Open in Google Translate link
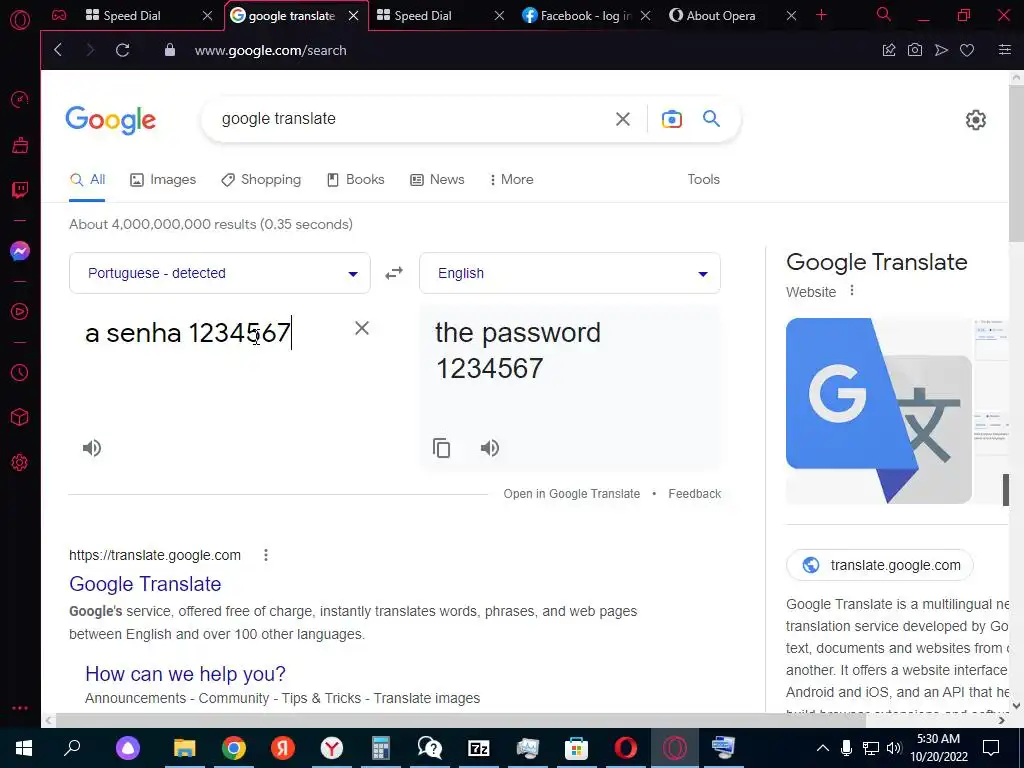The width and height of the screenshot is (1024, 768). pyautogui.click(x=571, y=494)
